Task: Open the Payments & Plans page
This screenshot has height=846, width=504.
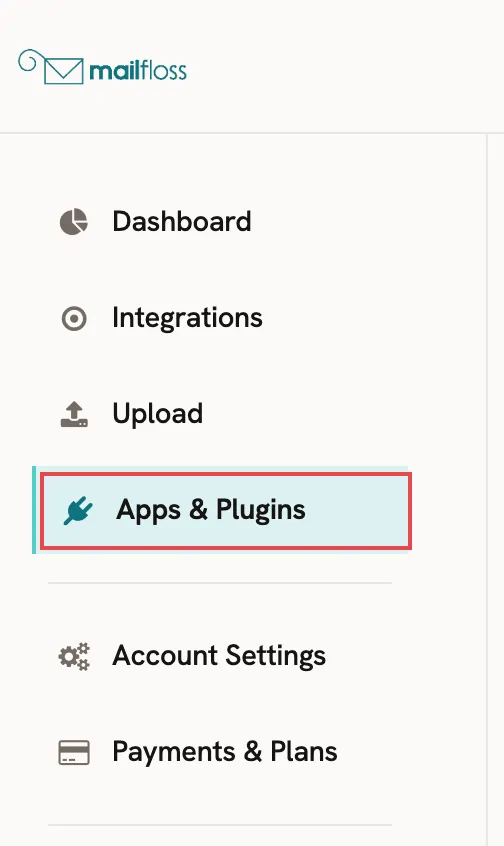Action: [225, 751]
